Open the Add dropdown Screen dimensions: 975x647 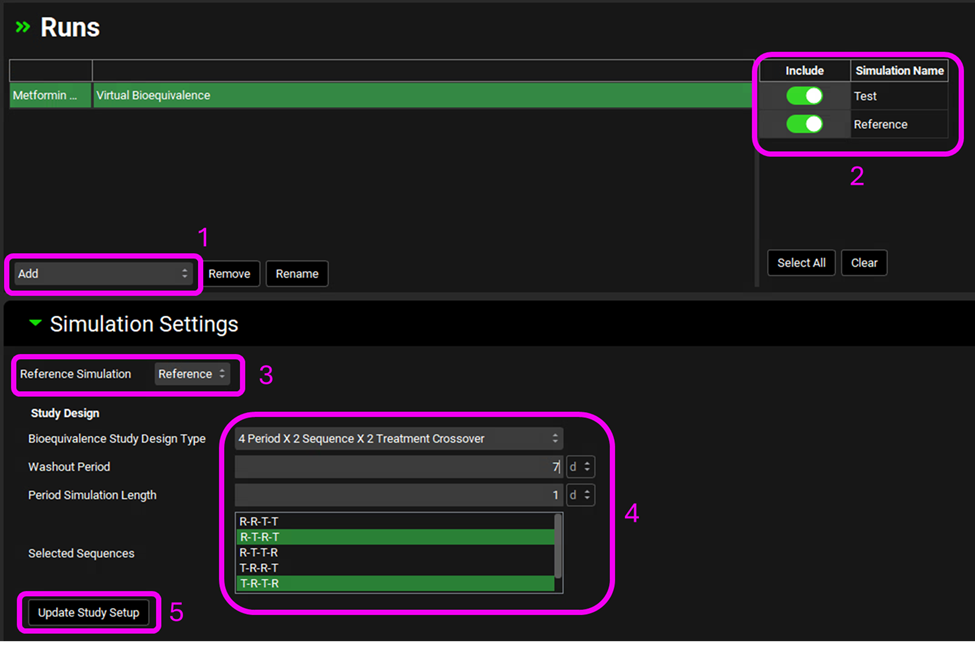[x=103, y=273]
